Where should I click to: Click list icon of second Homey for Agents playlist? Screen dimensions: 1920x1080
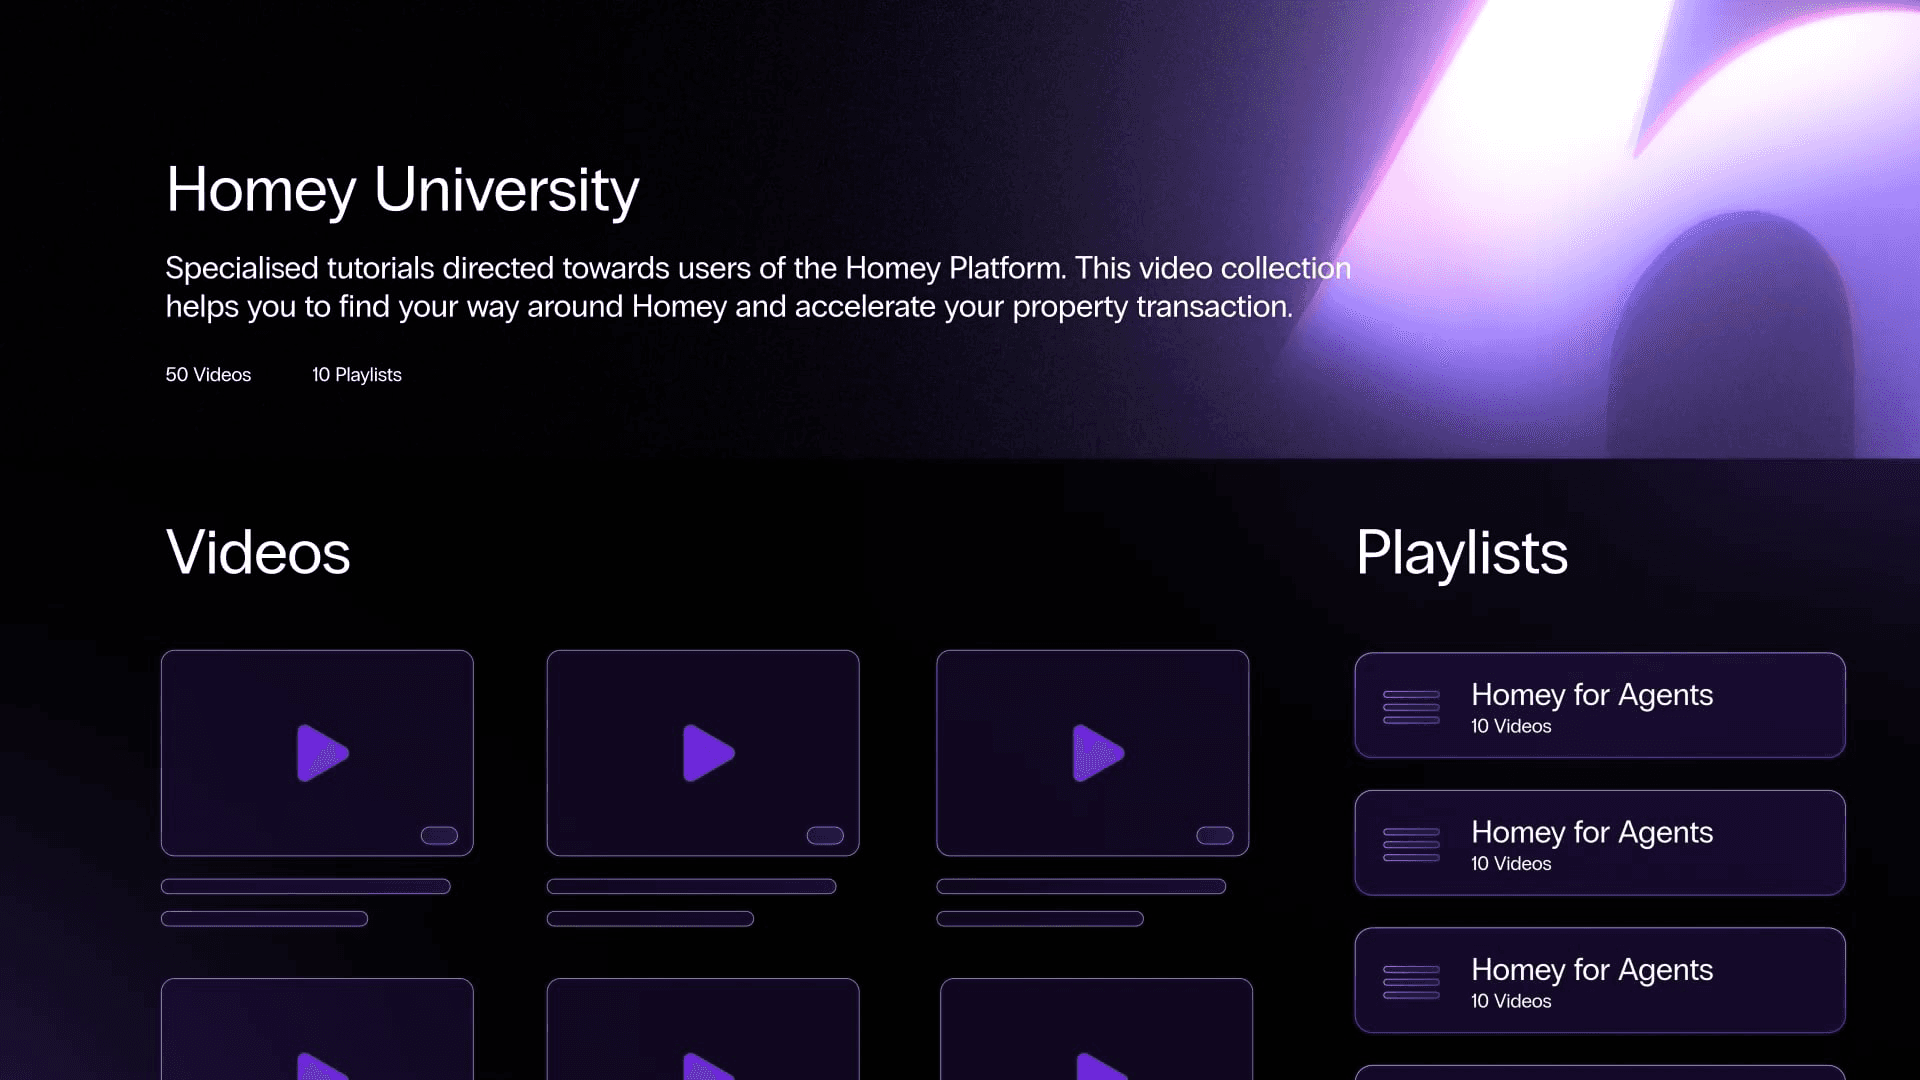point(1411,844)
